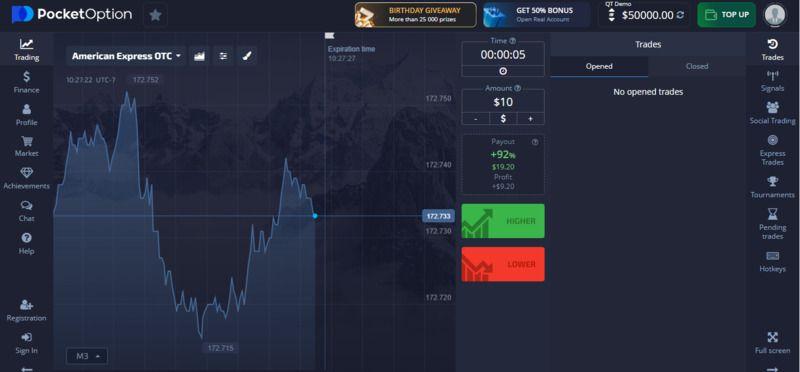Click the TOP UP button
The width and height of the screenshot is (800, 372).
click(726, 15)
